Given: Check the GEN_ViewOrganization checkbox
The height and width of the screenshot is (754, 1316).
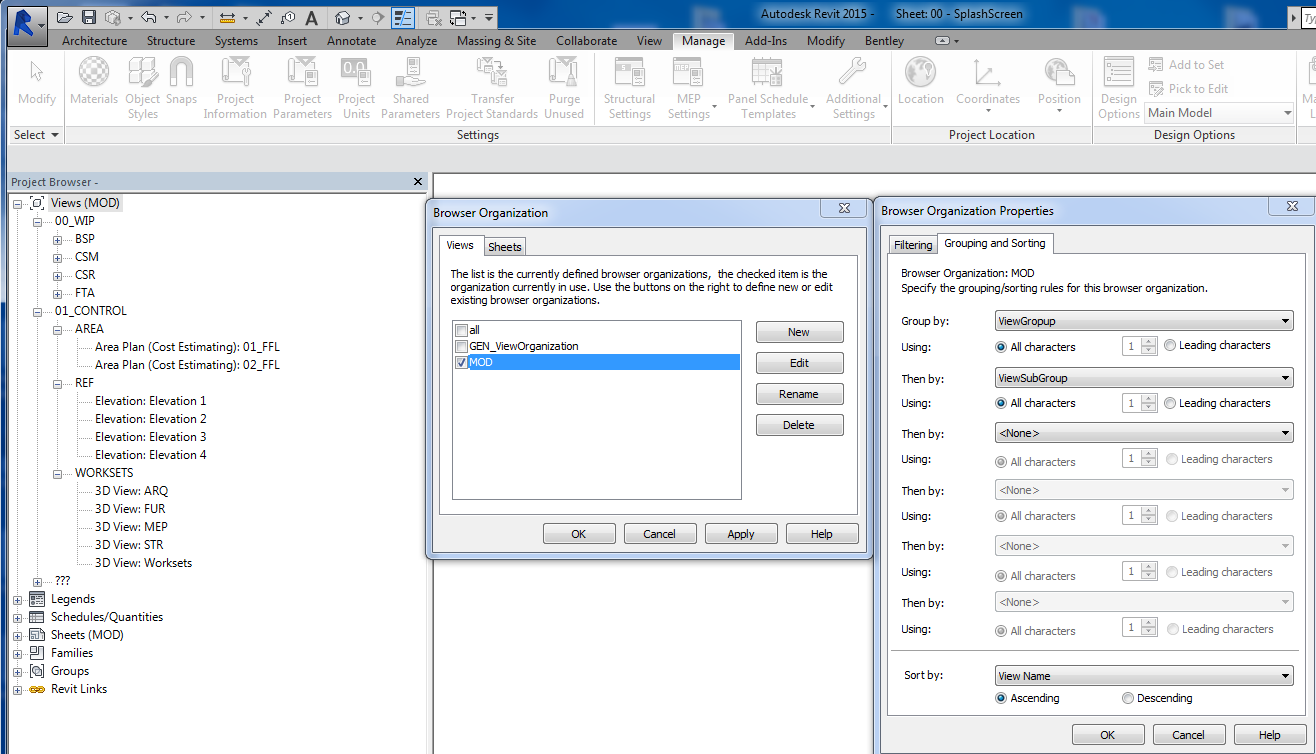Looking at the screenshot, I should (461, 347).
